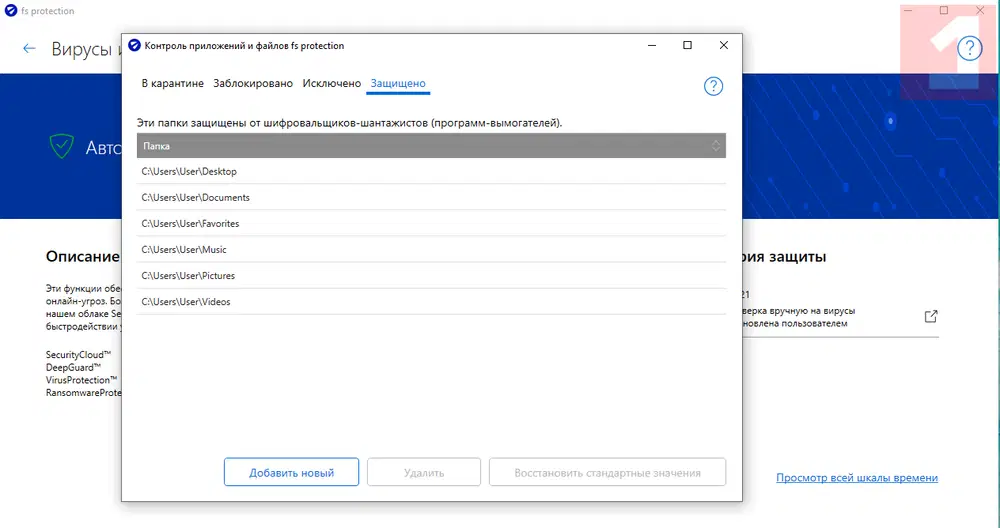
Task: Switch to the Исключено tab
Action: point(332,84)
